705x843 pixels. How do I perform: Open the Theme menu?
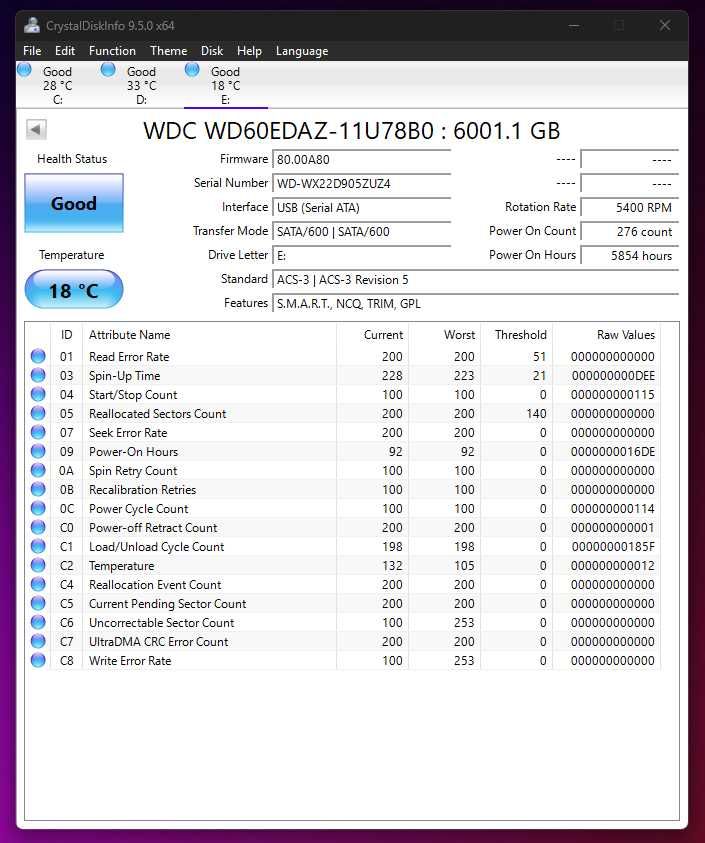coord(168,51)
